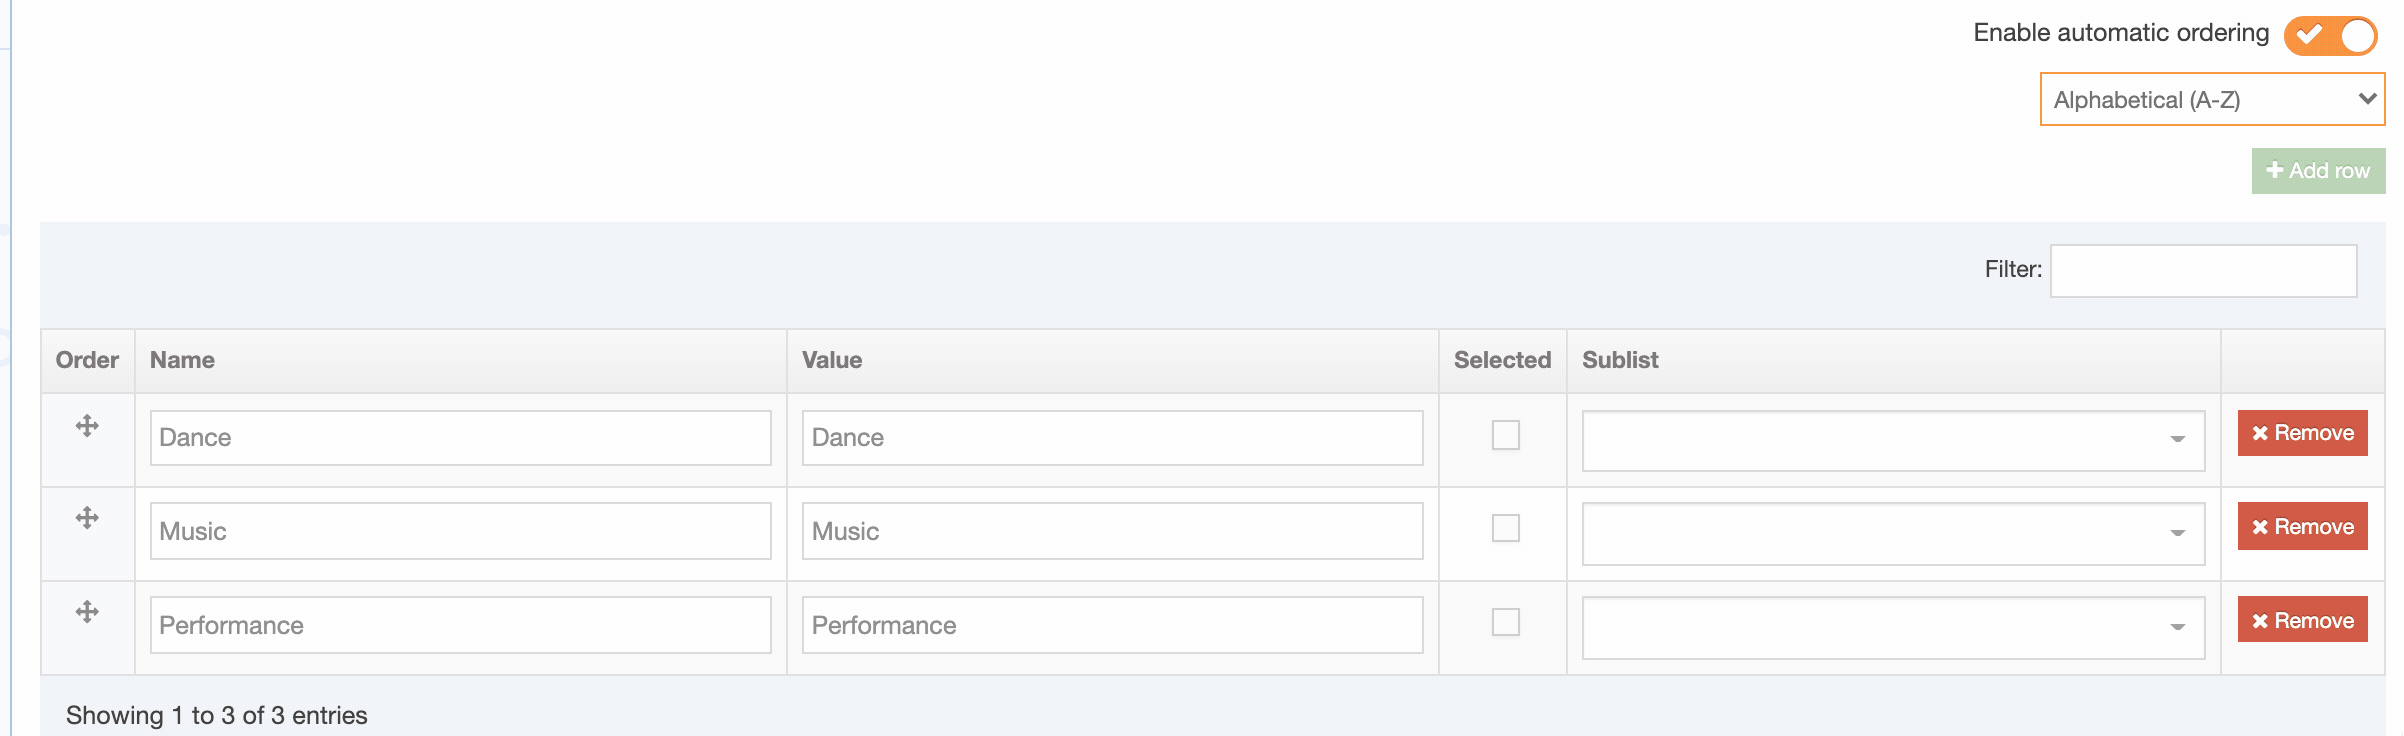Delete the Performance row with Remove

click(2302, 621)
